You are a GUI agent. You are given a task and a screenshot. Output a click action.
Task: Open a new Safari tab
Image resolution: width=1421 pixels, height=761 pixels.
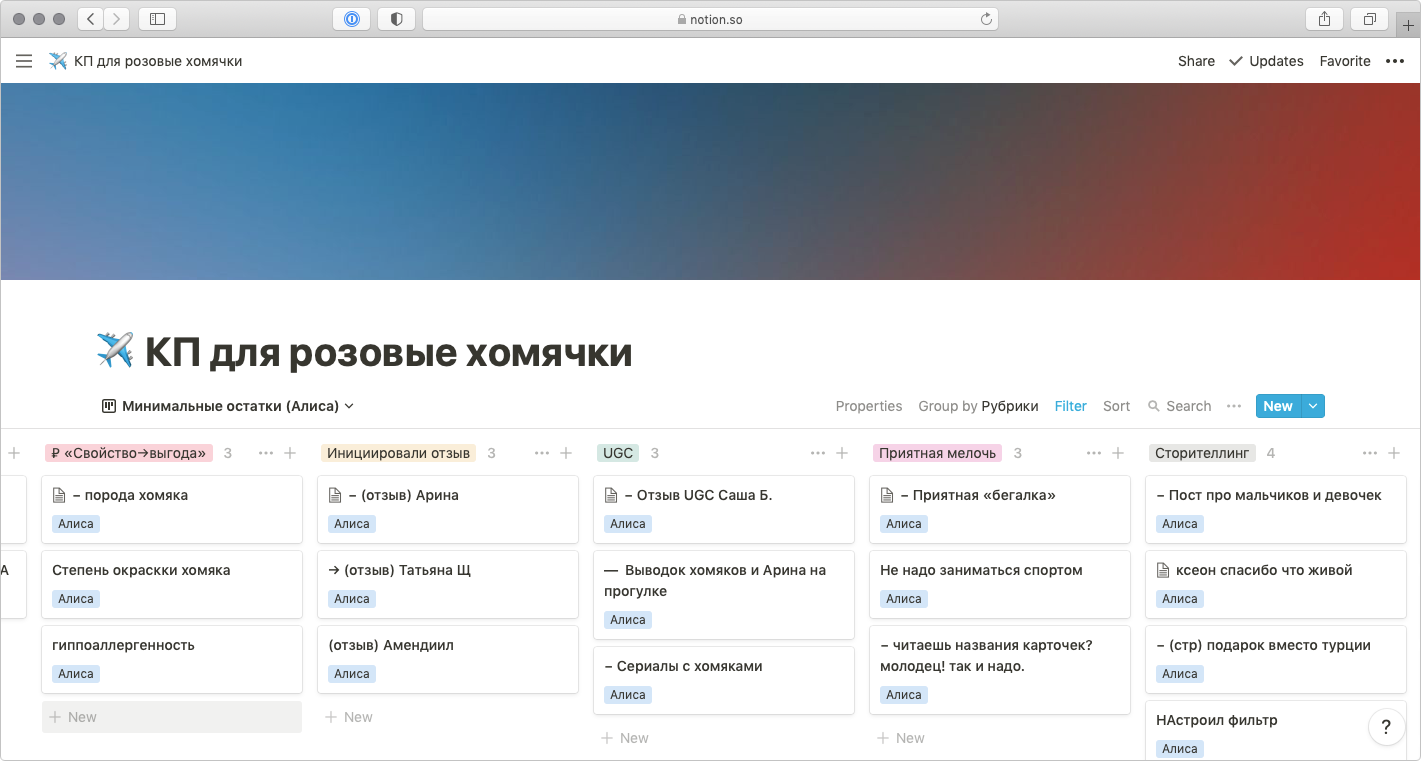(x=1408, y=25)
